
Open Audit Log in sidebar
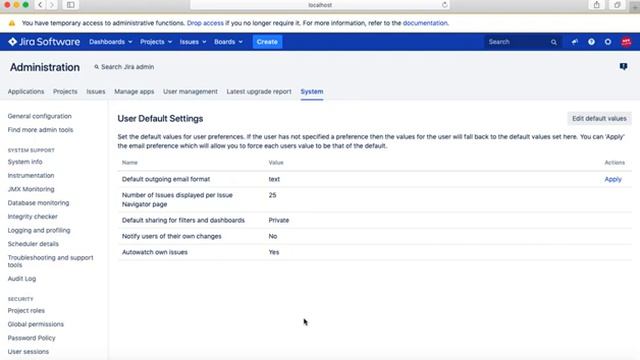click(x=22, y=279)
